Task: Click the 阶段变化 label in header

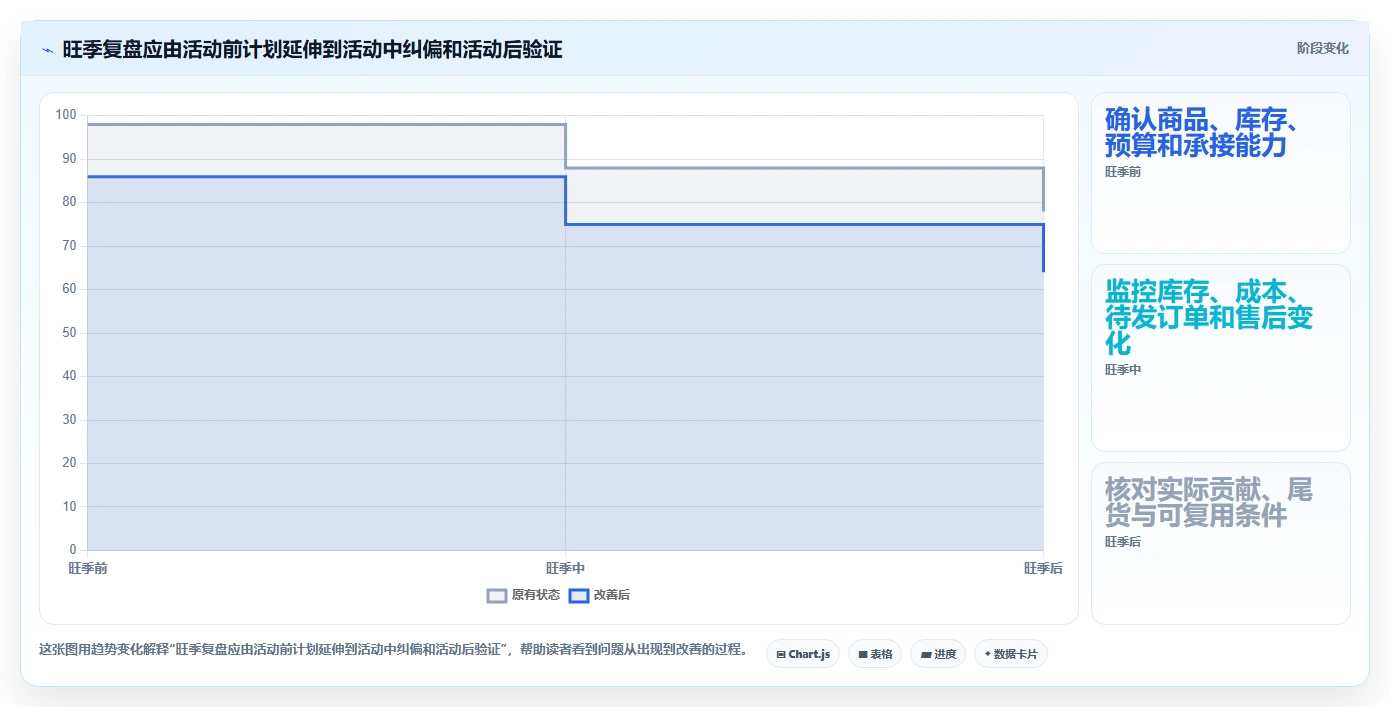Action: tap(1322, 48)
